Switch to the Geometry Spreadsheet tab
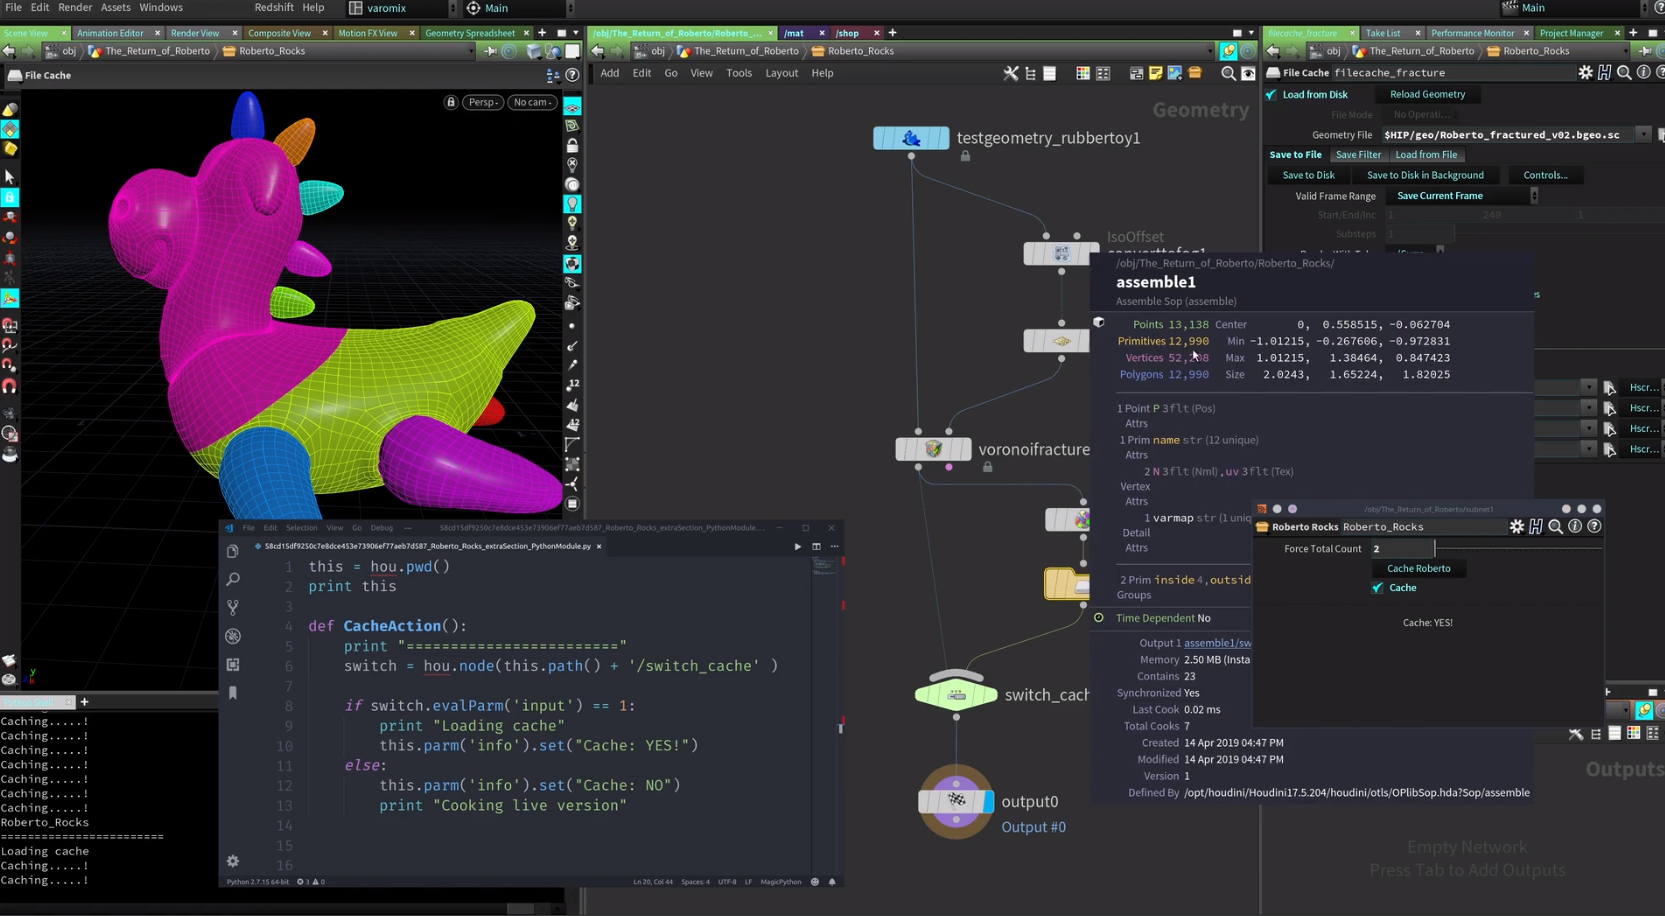Screen dimensions: 1665x916 pos(470,33)
